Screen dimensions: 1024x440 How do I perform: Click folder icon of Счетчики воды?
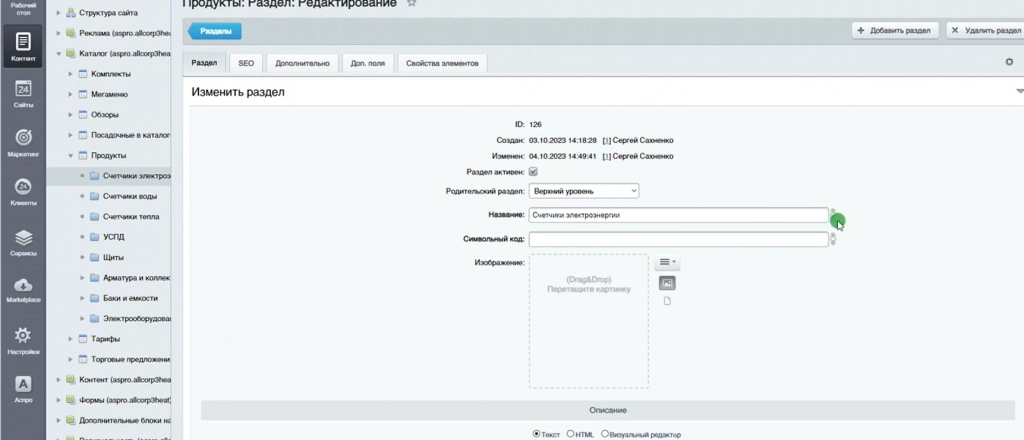[x=94, y=196]
